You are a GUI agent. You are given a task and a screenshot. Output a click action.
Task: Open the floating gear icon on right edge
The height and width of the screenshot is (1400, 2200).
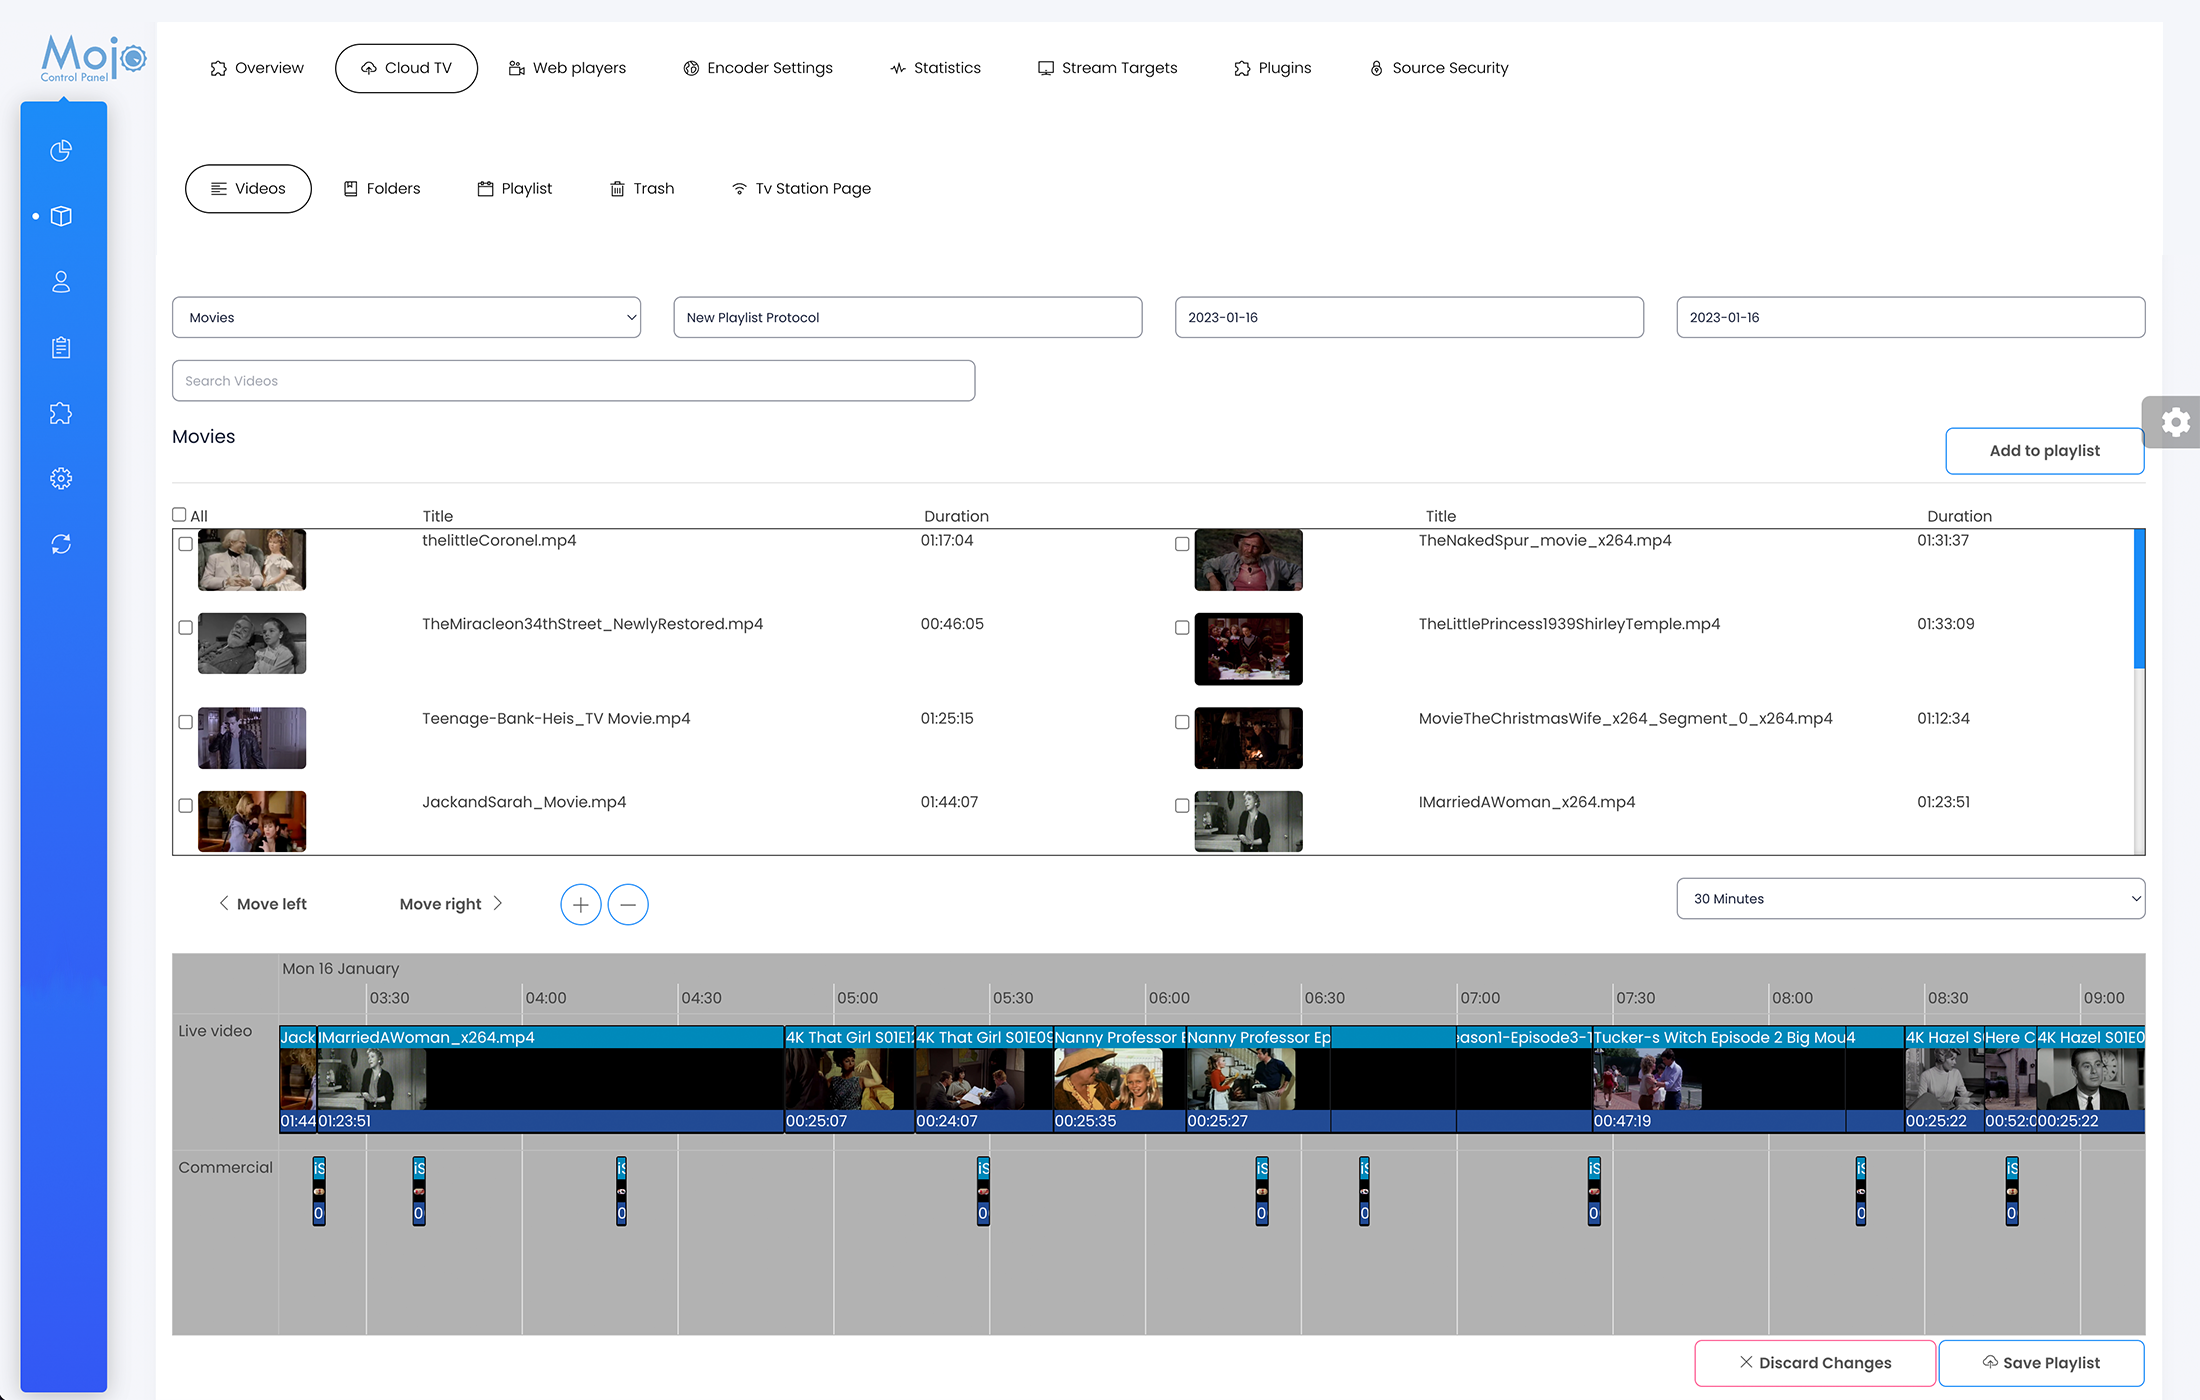click(2174, 422)
